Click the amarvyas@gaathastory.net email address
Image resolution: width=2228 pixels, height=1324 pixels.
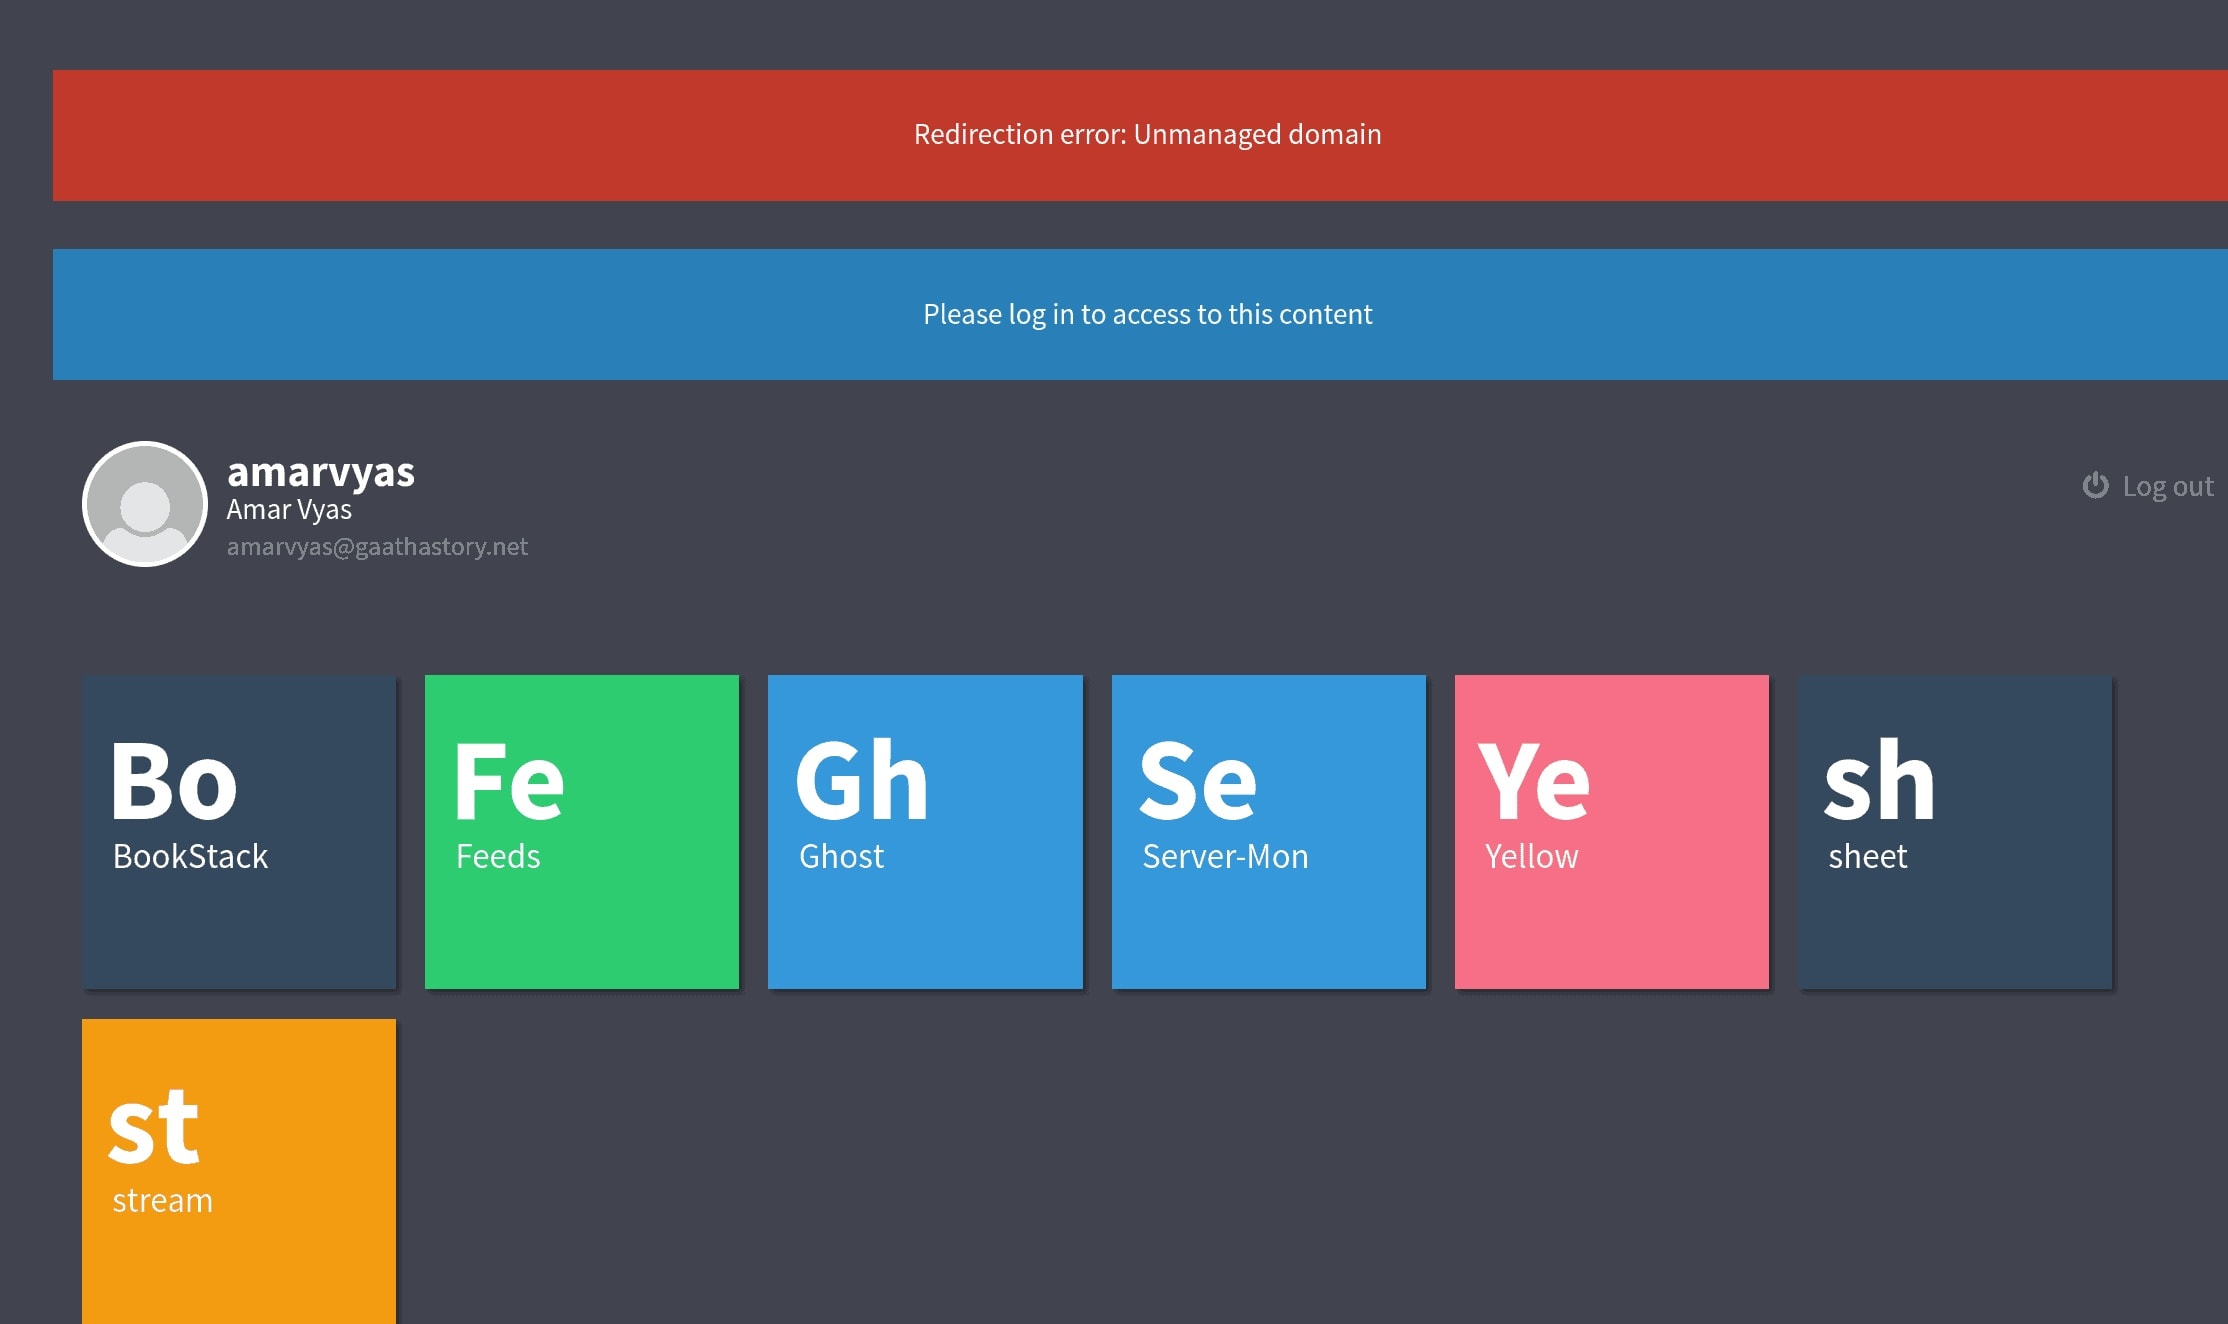(377, 546)
